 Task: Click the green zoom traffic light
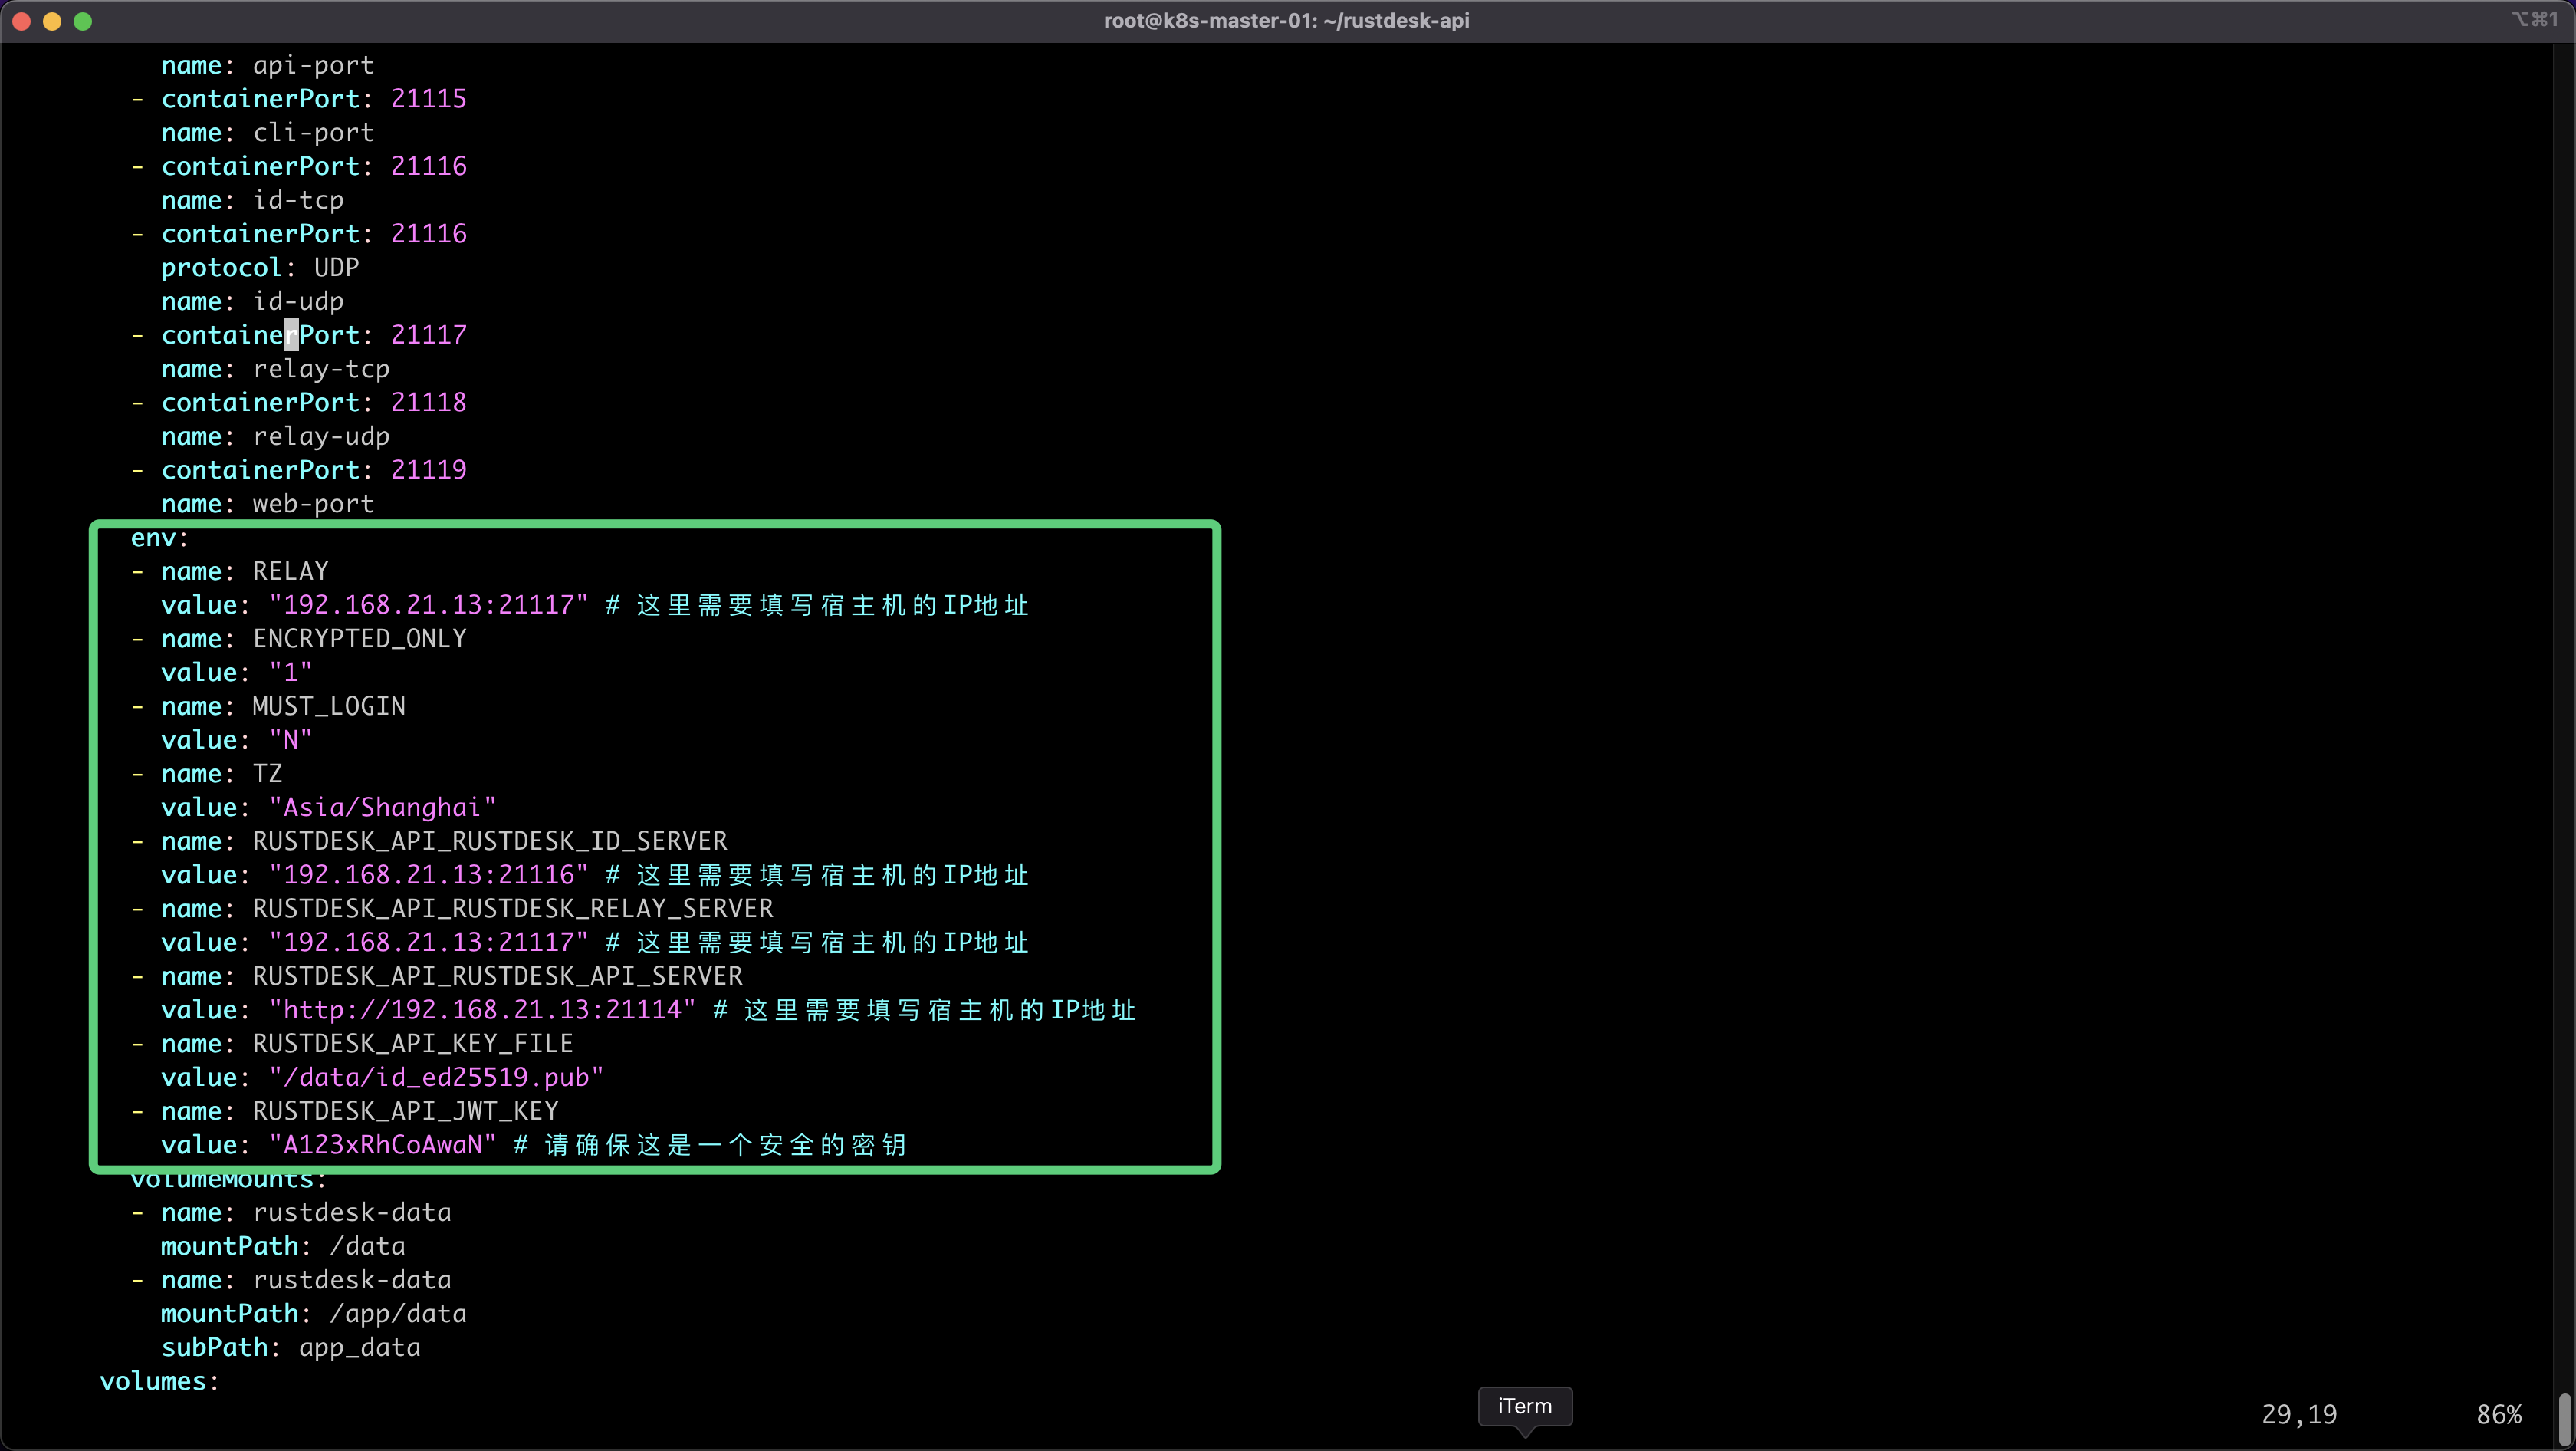[x=83, y=21]
